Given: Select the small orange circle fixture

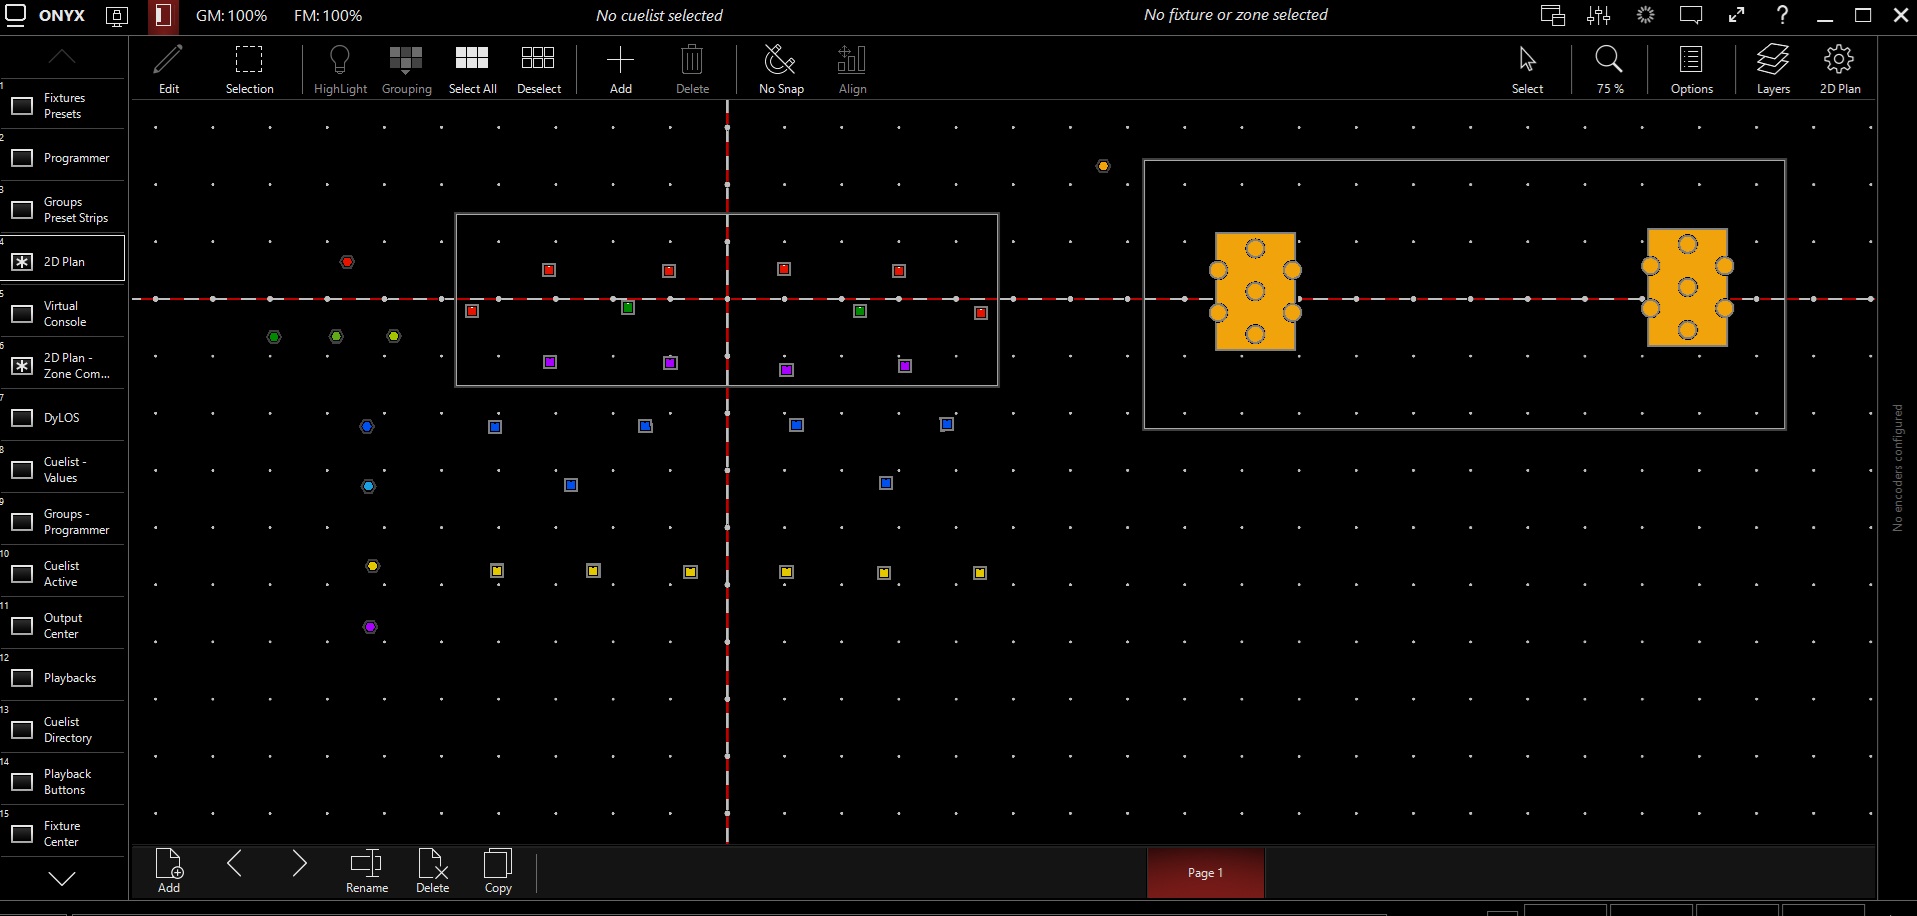Looking at the screenshot, I should [1103, 166].
